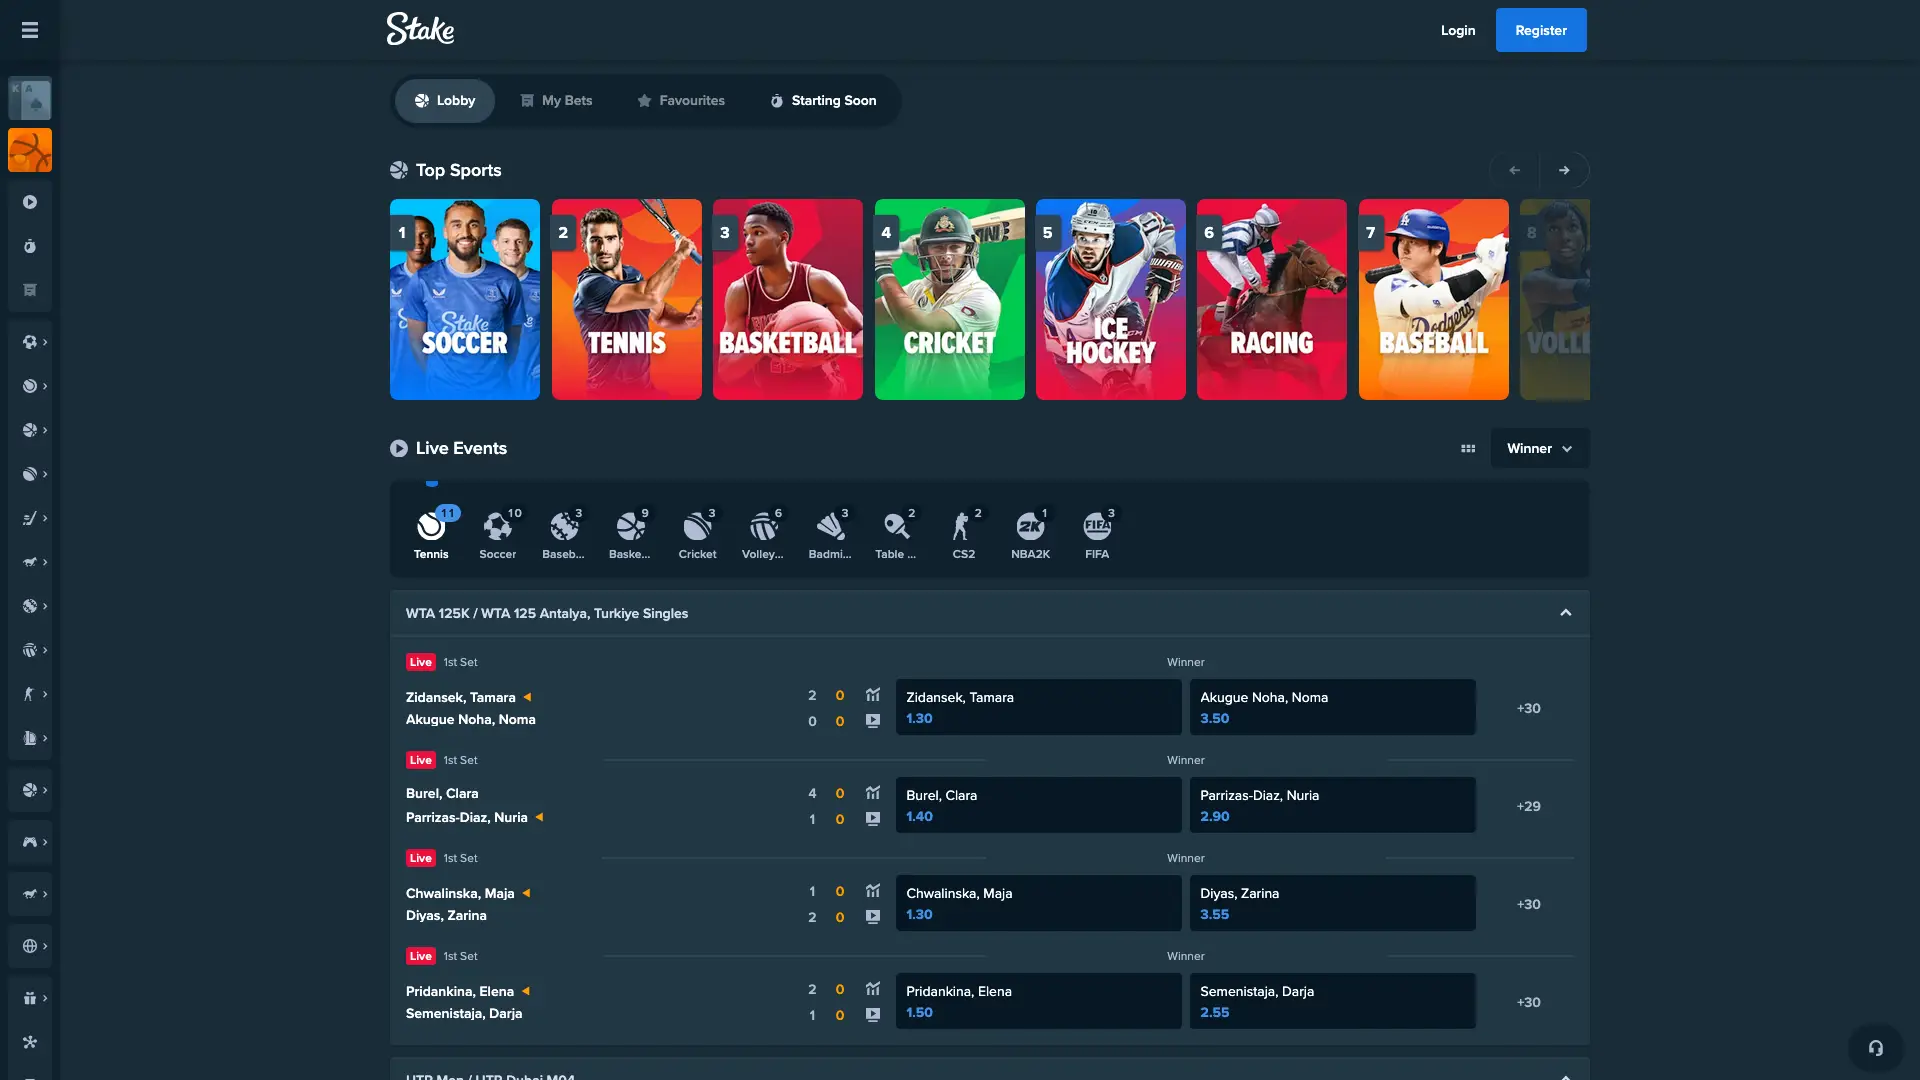Image resolution: width=1920 pixels, height=1080 pixels.
Task: Show next Top Sports with the right arrow
Action: [1564, 170]
